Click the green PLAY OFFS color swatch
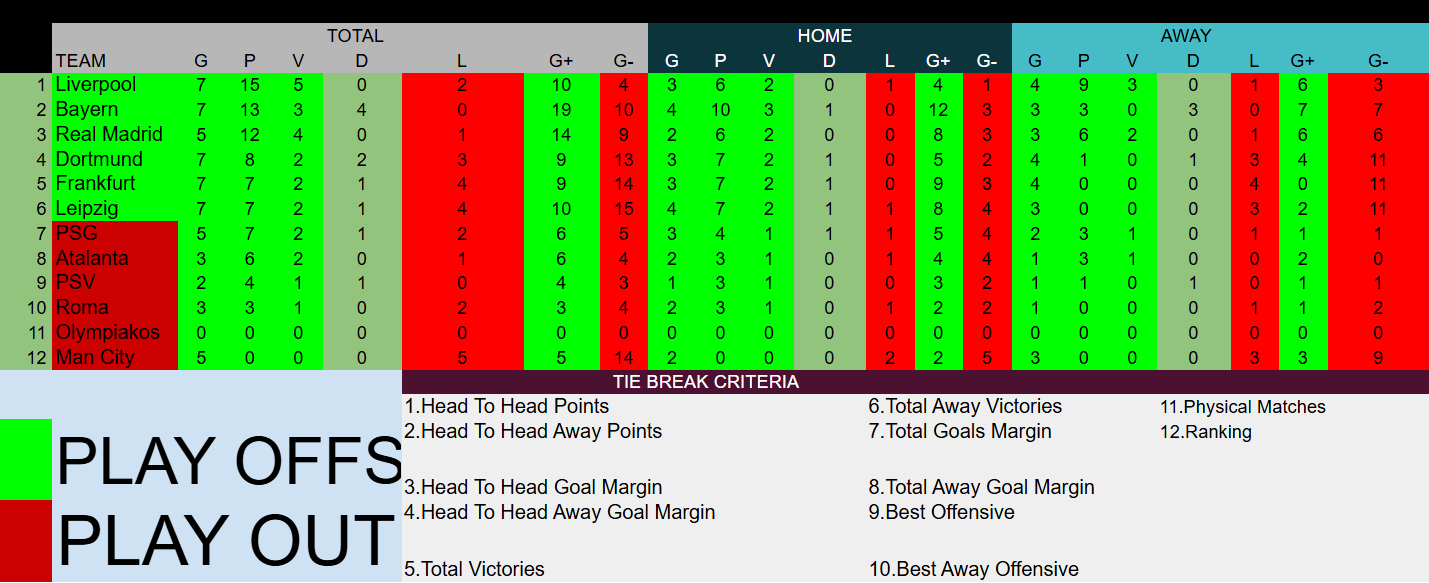The image size is (1429, 583). point(26,459)
